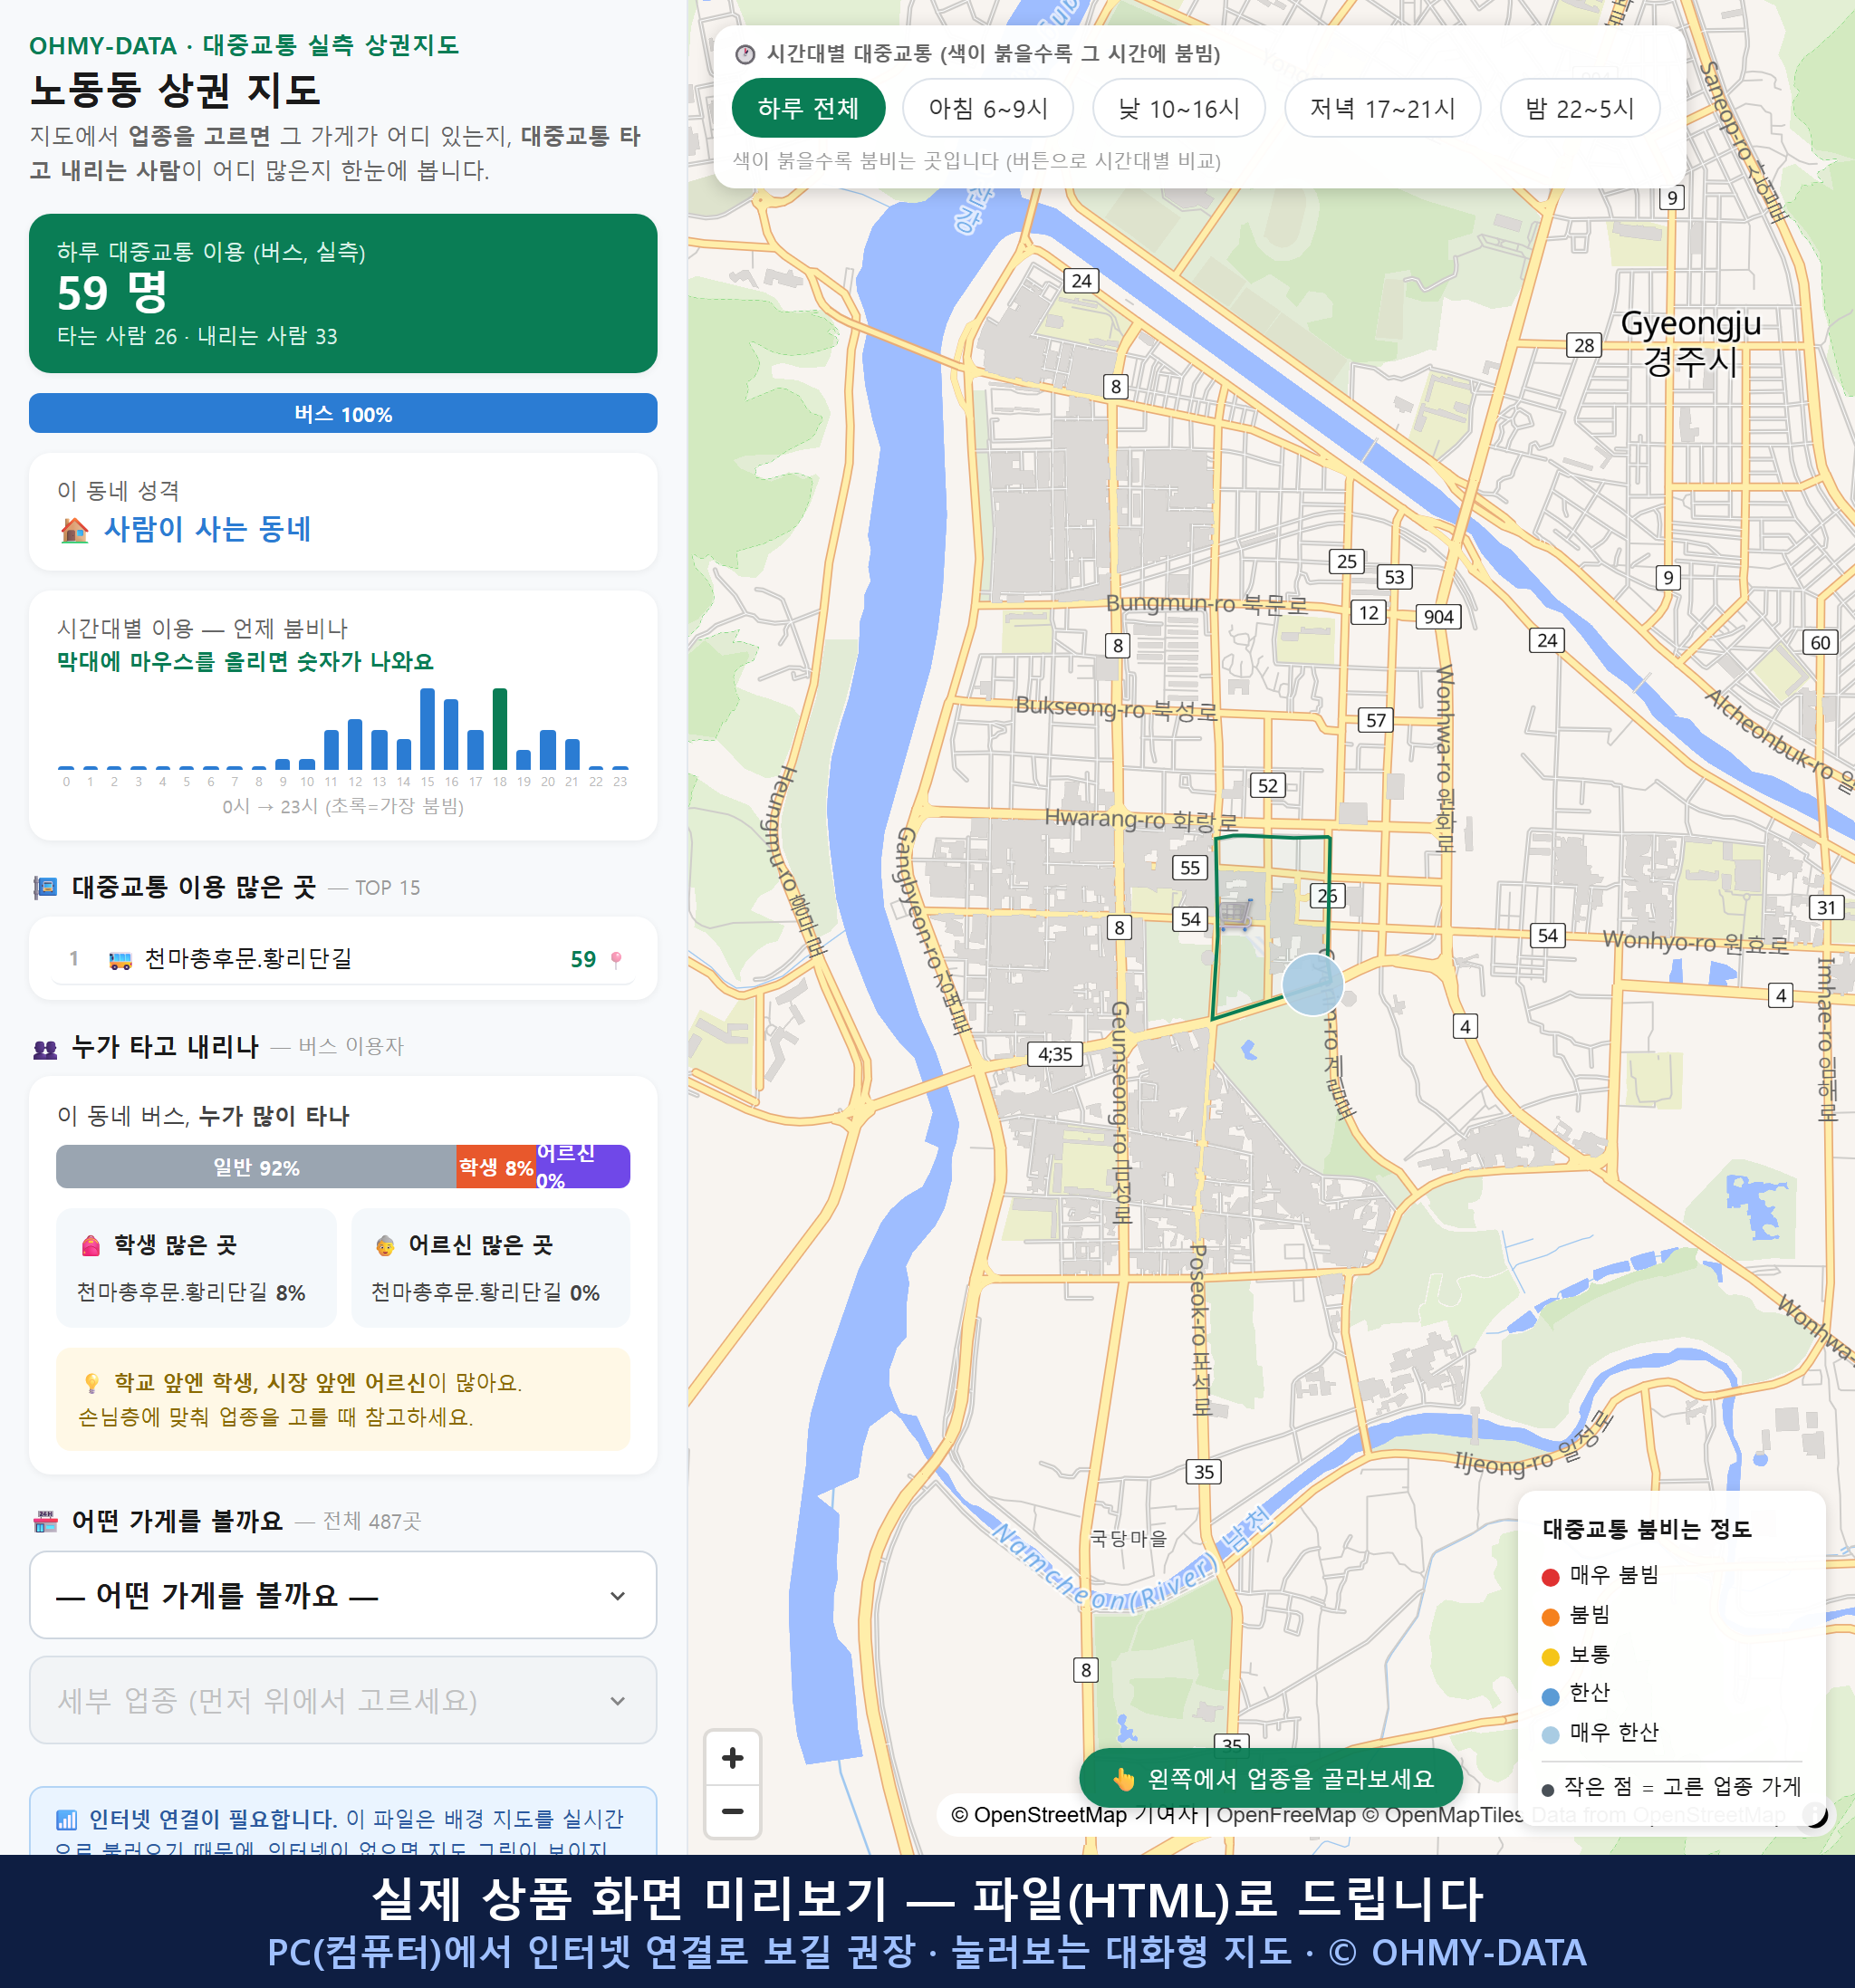The image size is (1855, 1988).
Task: Click the yellow 보통 legend dot
Action: [x=1550, y=1657]
